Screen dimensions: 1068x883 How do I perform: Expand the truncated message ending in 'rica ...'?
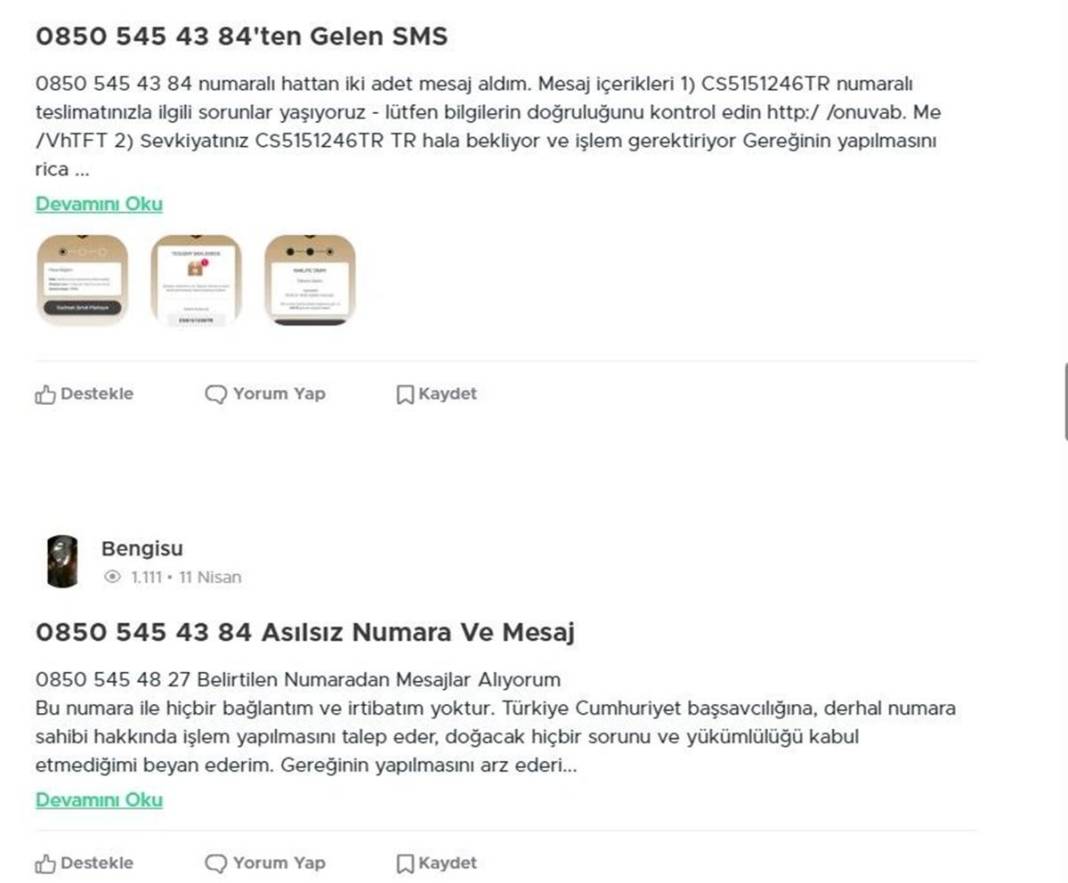coord(99,204)
